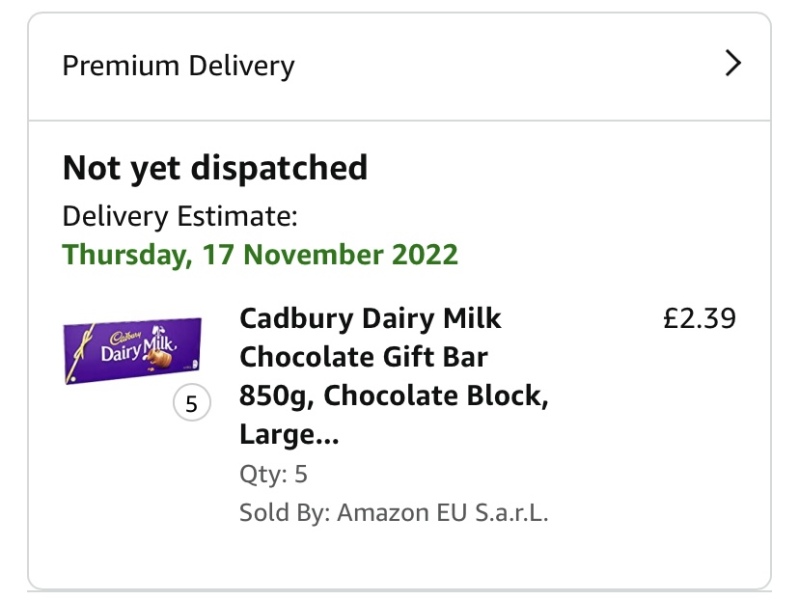Click the truncated Large... title line

289,435
